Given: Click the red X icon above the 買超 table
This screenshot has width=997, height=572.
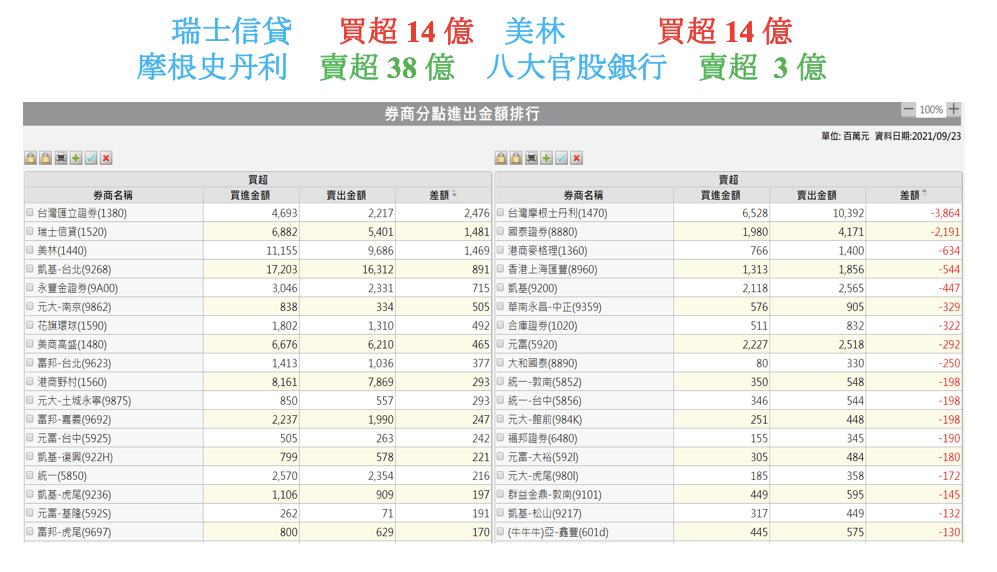Looking at the screenshot, I should [106, 158].
